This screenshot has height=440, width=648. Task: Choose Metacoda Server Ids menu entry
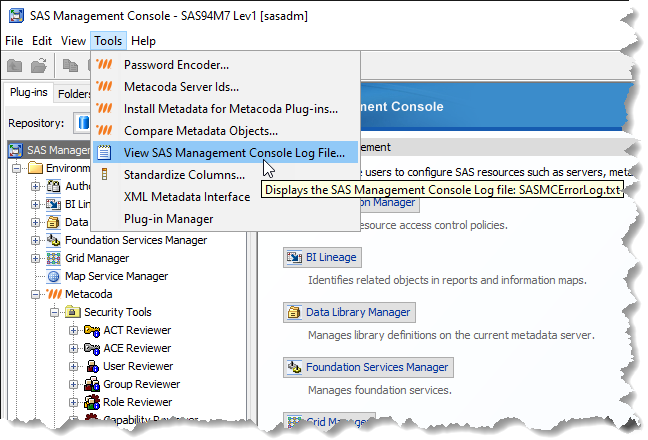226,86
